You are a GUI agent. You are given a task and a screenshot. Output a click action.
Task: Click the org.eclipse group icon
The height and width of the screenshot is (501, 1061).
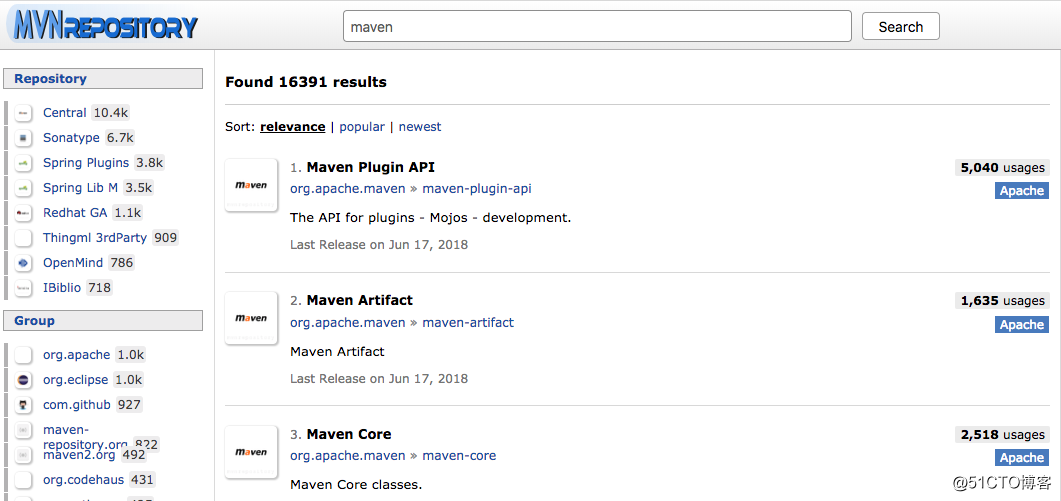[24, 380]
